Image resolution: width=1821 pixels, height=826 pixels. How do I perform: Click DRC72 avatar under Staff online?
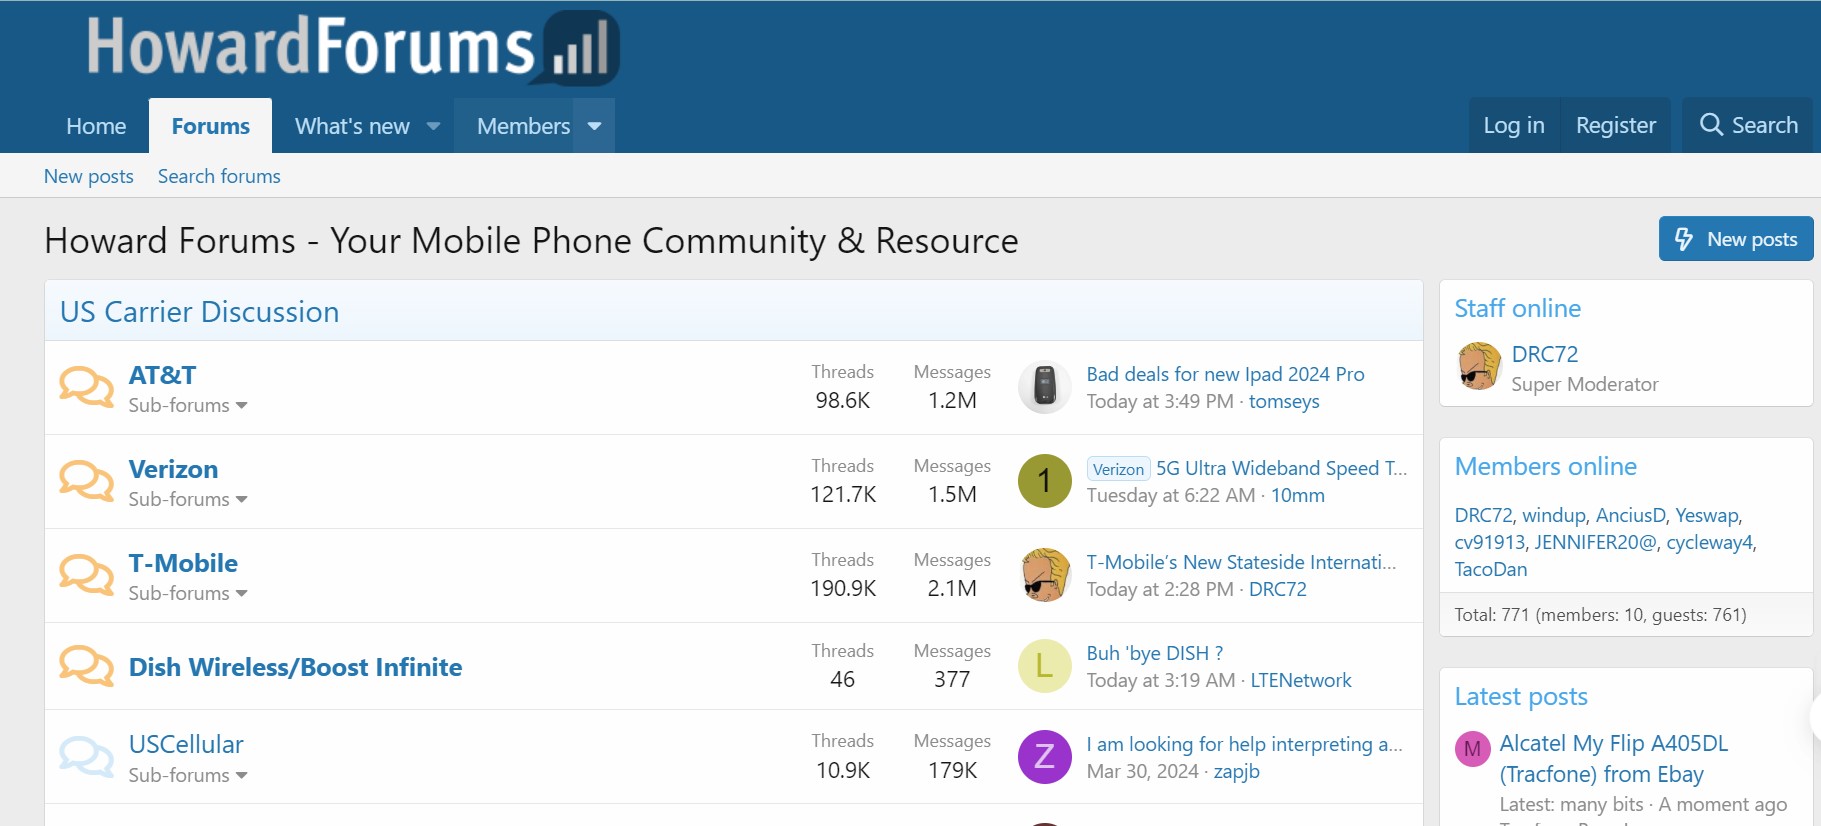[x=1479, y=367]
